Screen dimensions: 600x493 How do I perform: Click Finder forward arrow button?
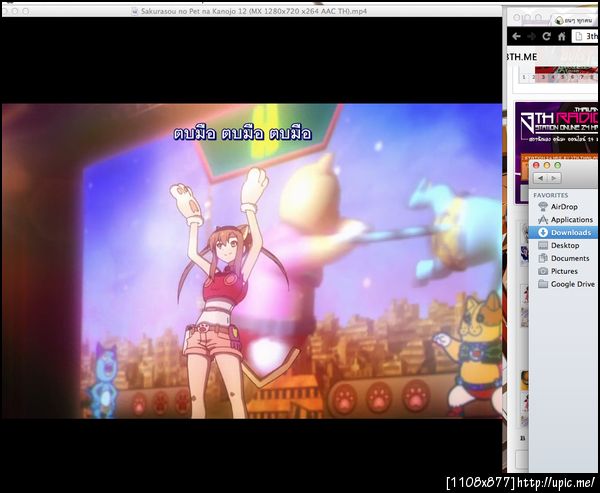(x=554, y=178)
